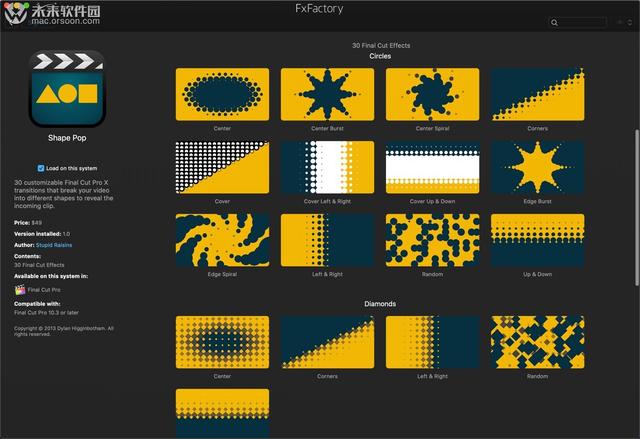Open the Stupid Raisins author link
Image resolution: width=640 pixels, height=439 pixels.
click(54, 245)
